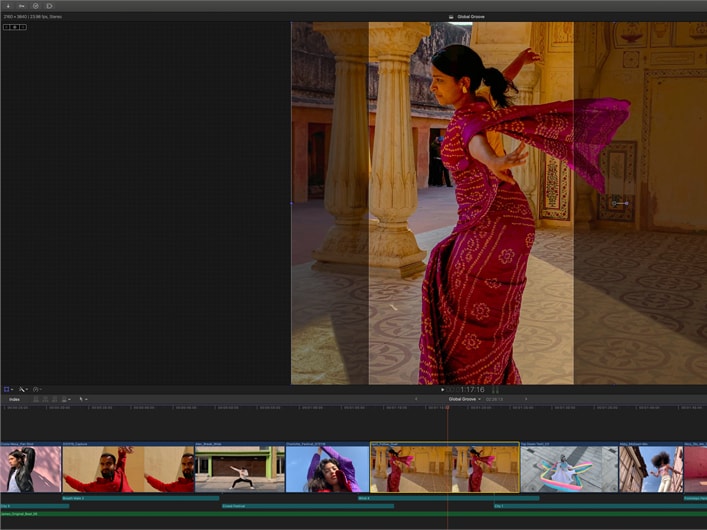Open the Transform tool dropdown below the viewer
This screenshot has width=707, height=530.
[8, 389]
